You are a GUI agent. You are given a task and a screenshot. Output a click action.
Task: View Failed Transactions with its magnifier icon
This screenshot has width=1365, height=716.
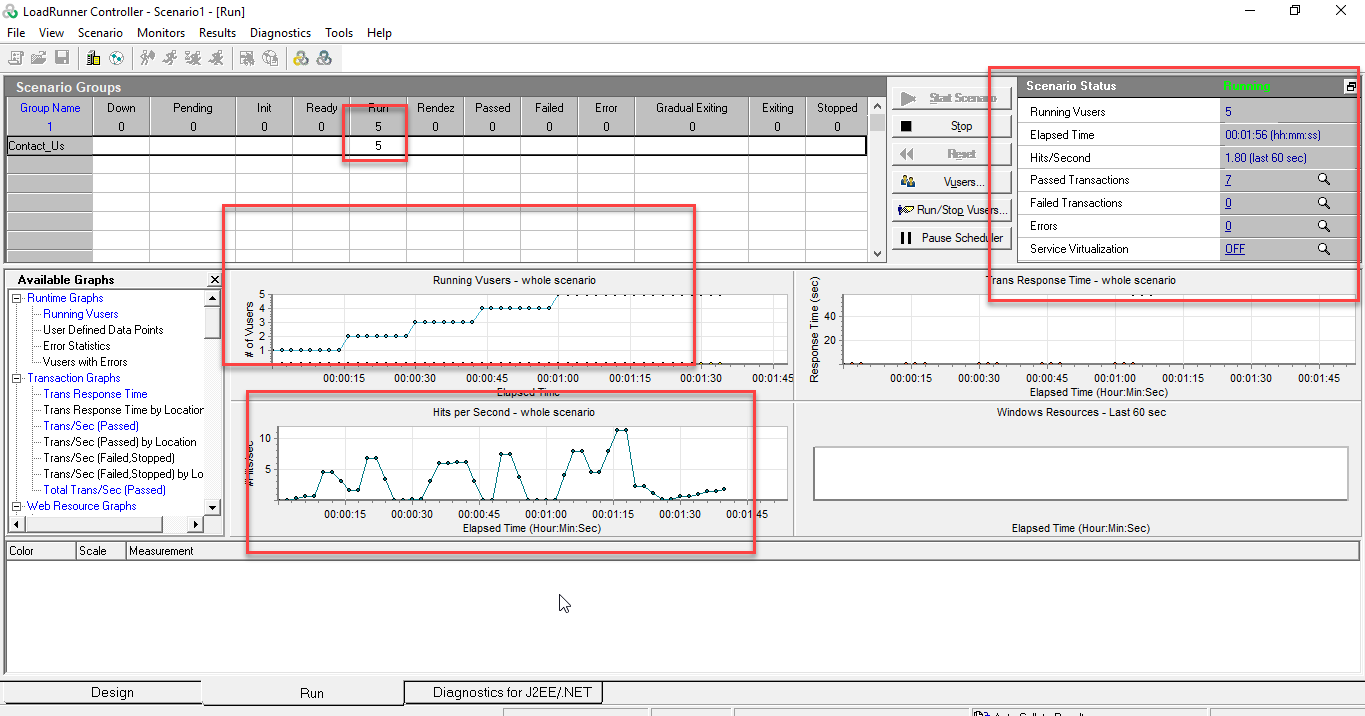click(x=1323, y=203)
